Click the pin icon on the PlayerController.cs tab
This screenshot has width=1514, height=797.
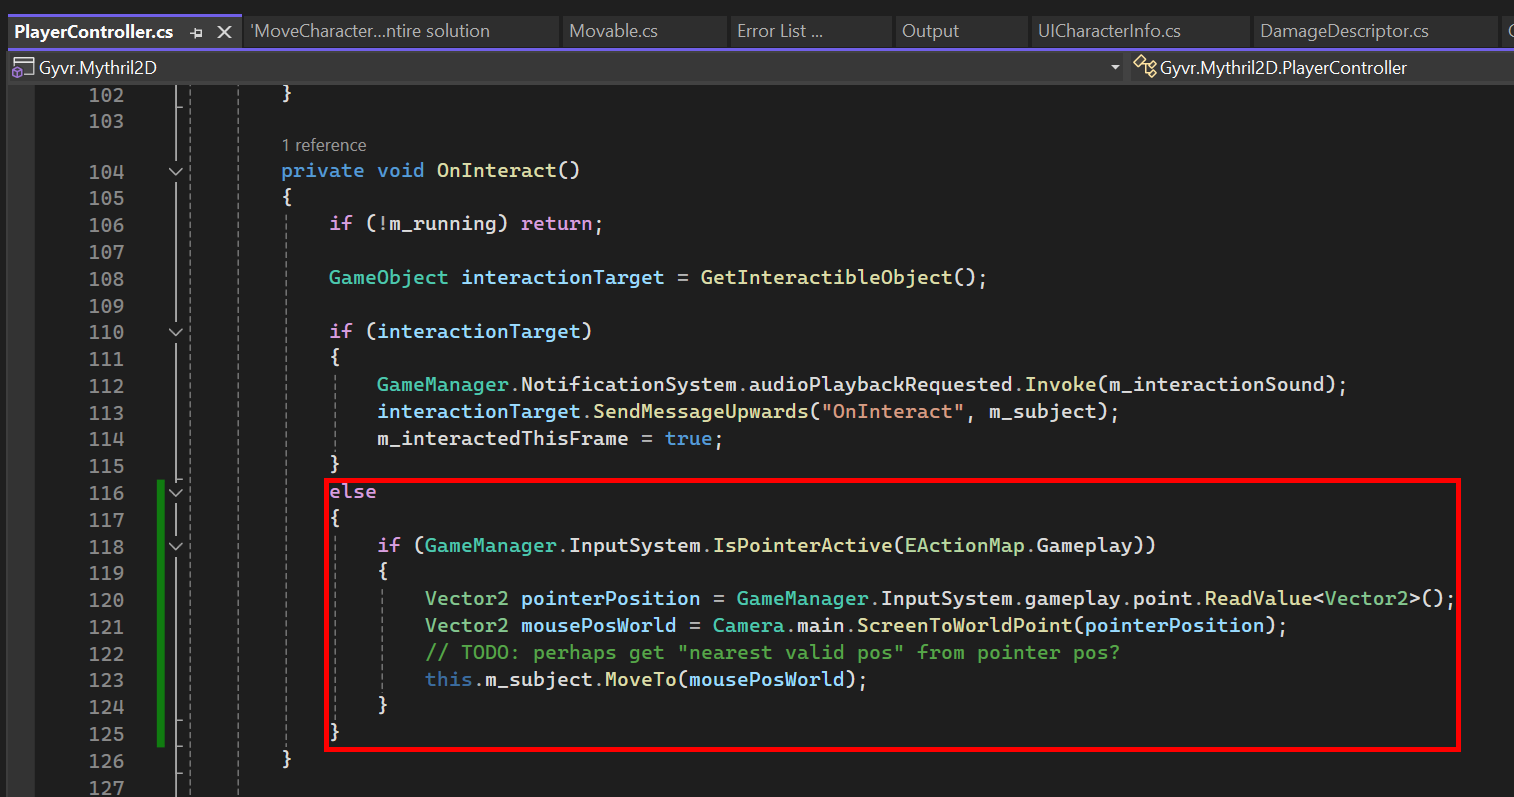click(x=196, y=31)
